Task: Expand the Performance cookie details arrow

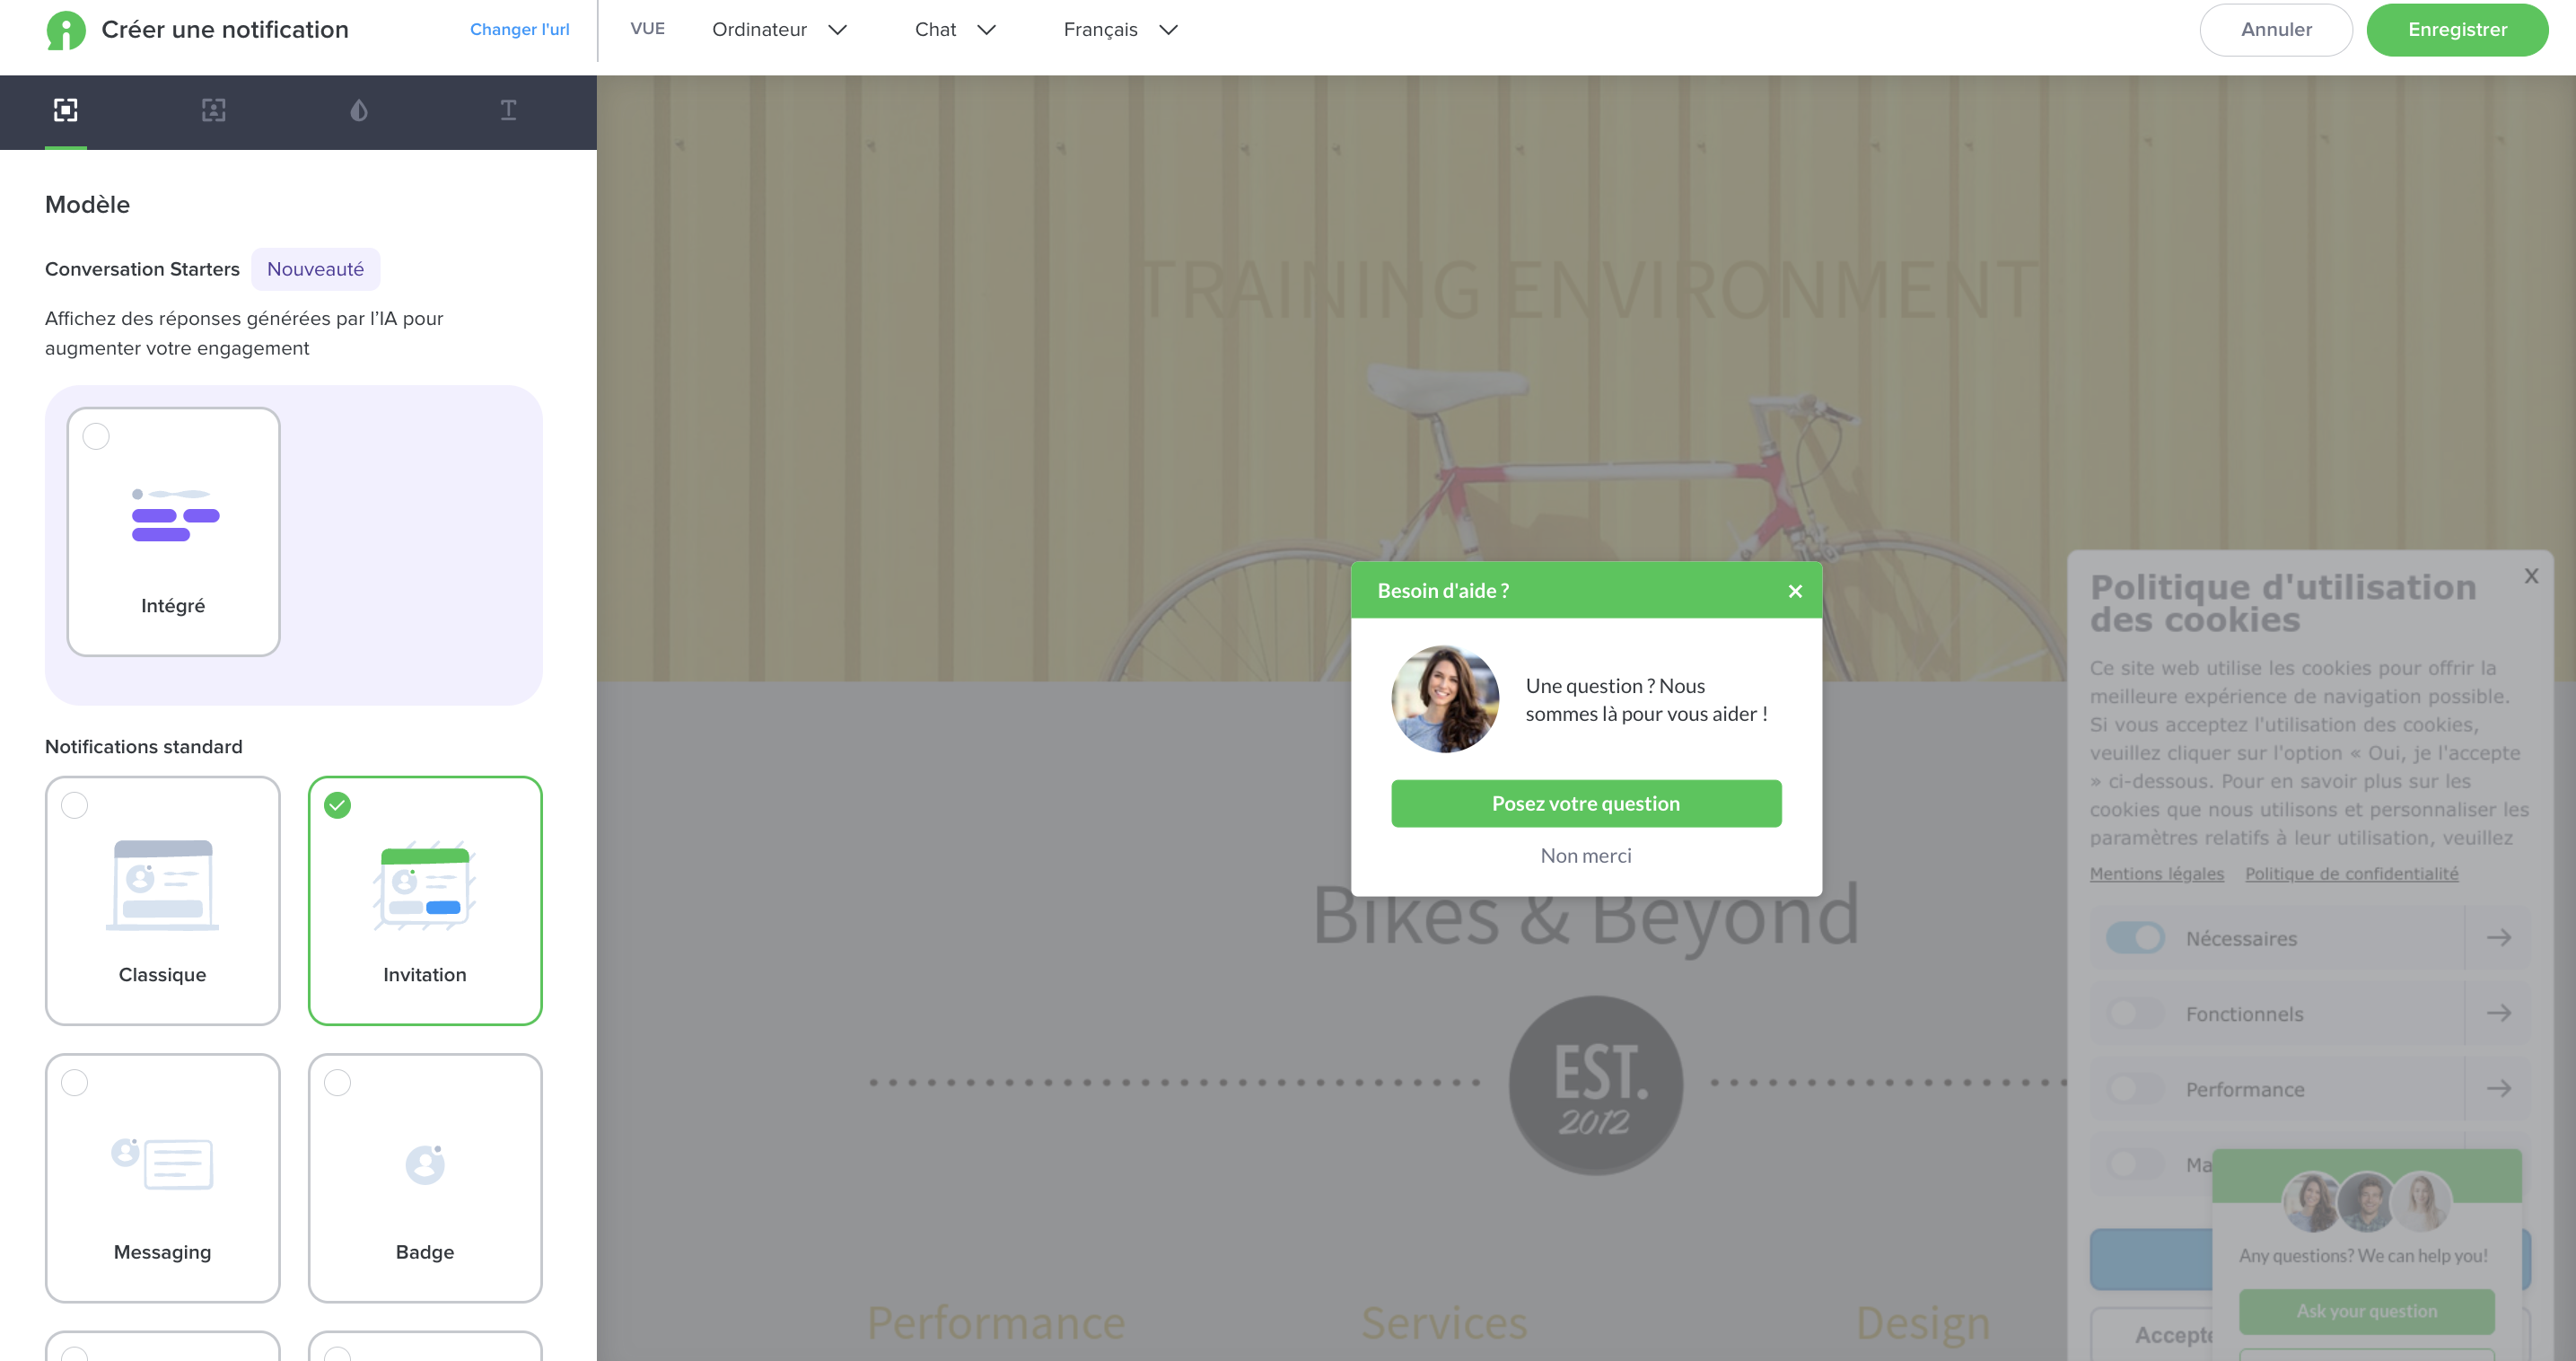Action: coord(2498,1089)
